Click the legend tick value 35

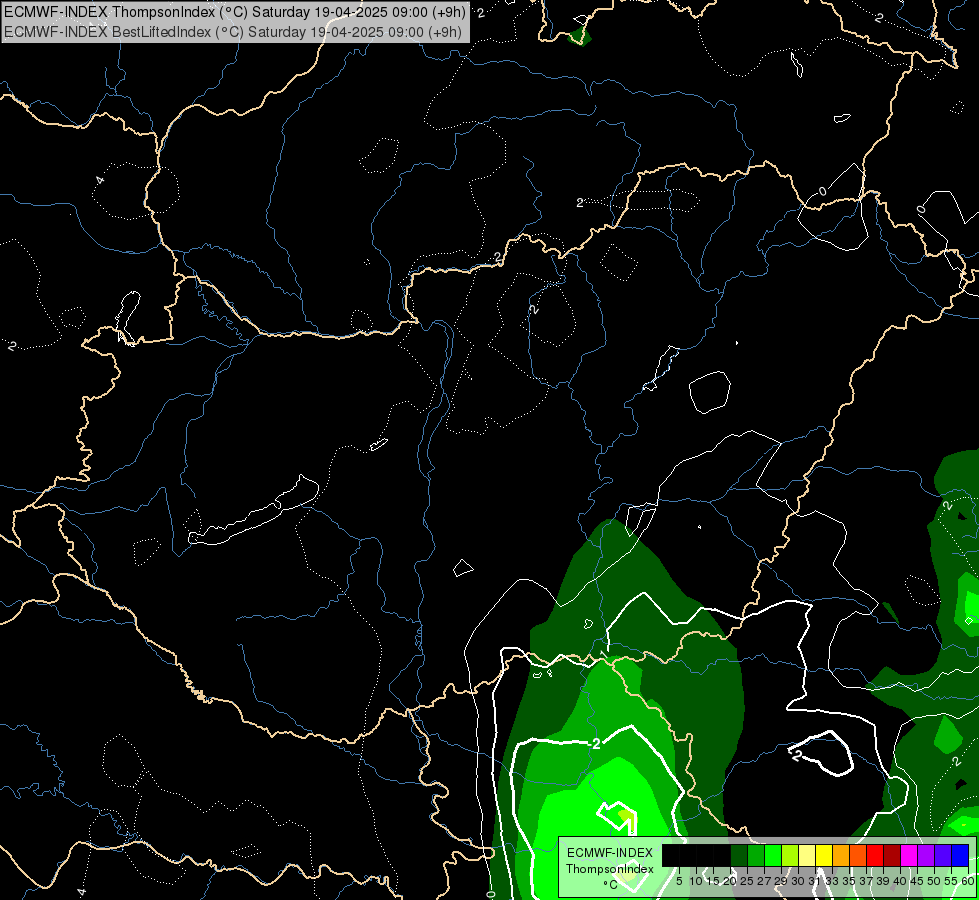[x=849, y=881]
